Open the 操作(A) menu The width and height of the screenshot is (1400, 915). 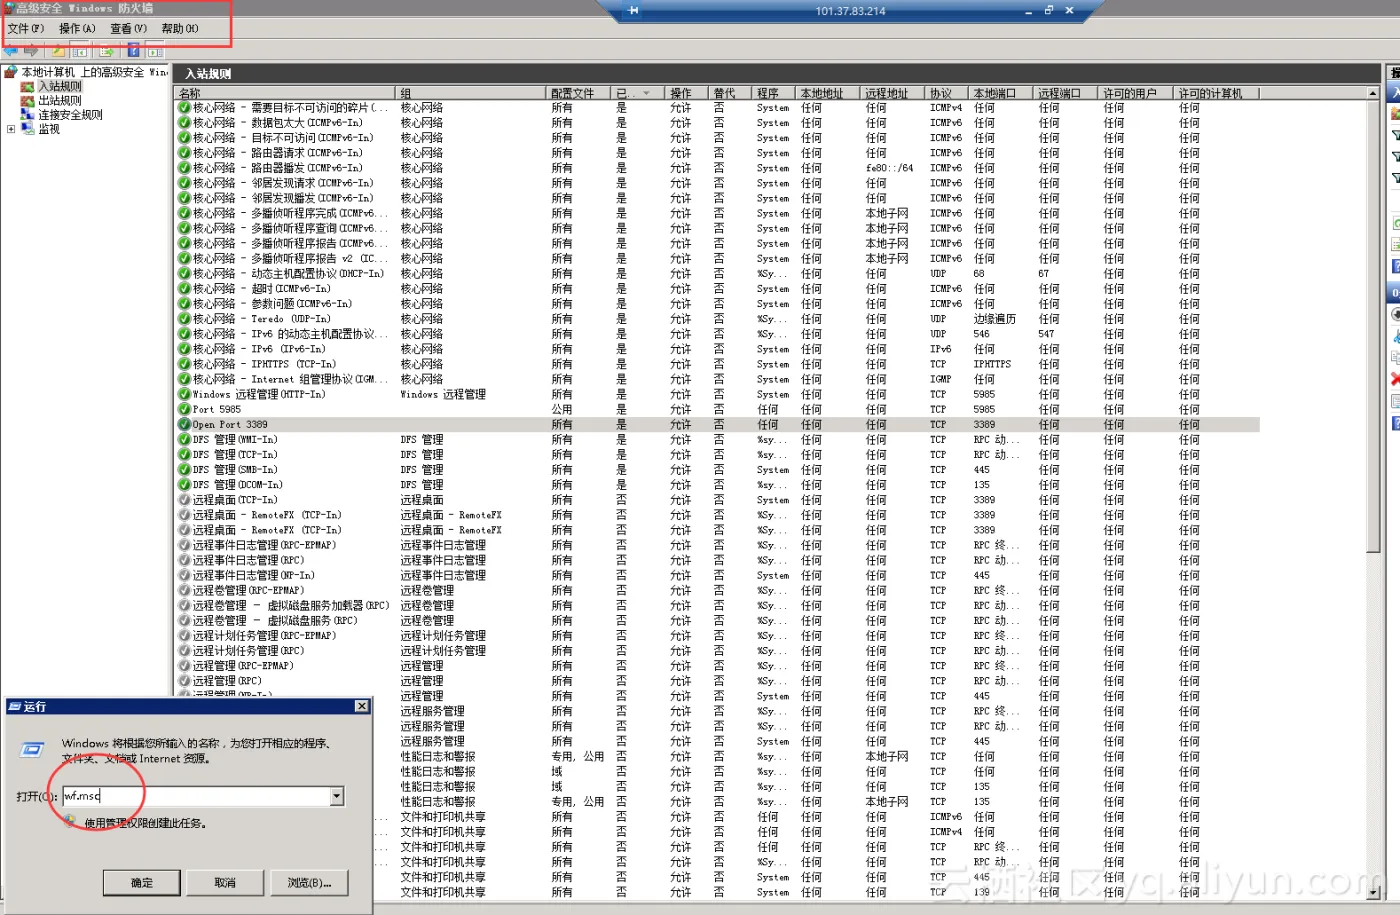(x=77, y=29)
